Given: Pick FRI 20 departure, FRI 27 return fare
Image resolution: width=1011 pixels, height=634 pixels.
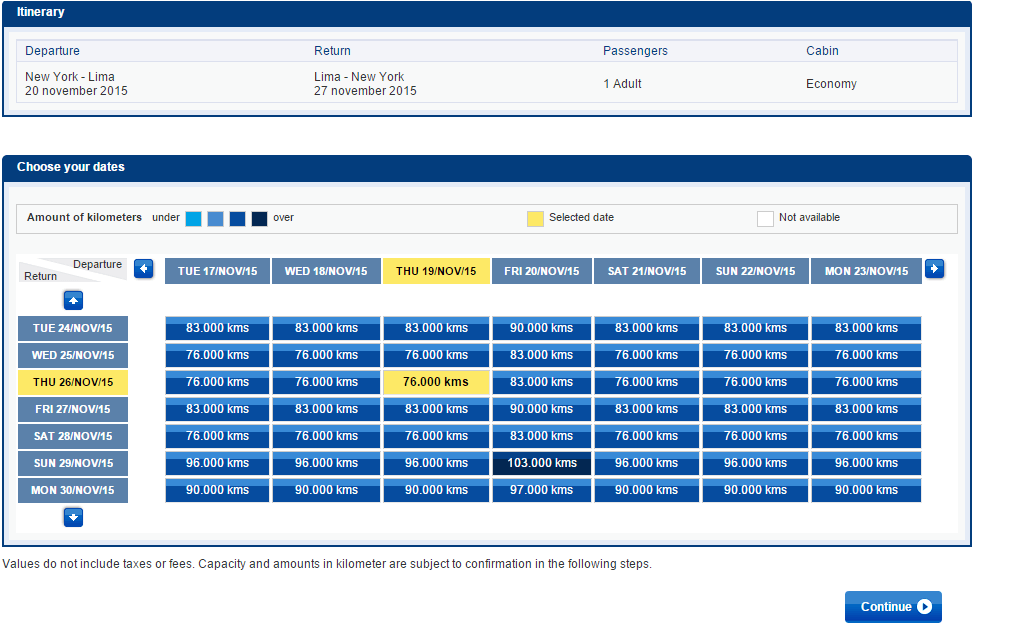Looking at the screenshot, I should 542,410.
